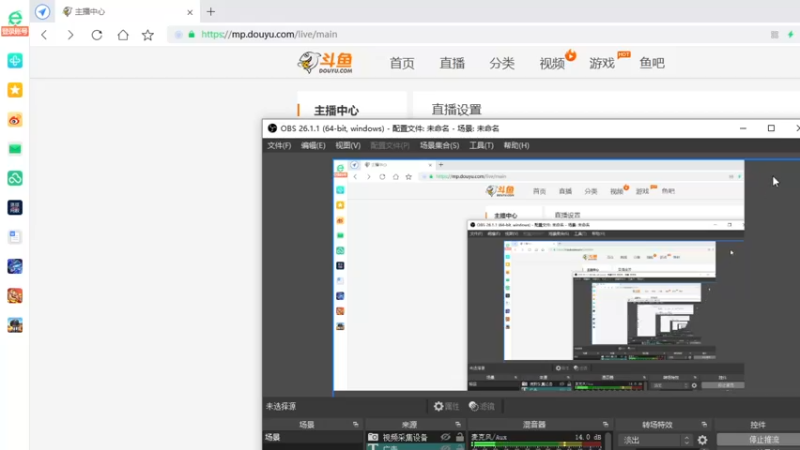The width and height of the screenshot is (800, 450).
Task: Open a new browser tab with plus
Action: pyautogui.click(x=211, y=12)
